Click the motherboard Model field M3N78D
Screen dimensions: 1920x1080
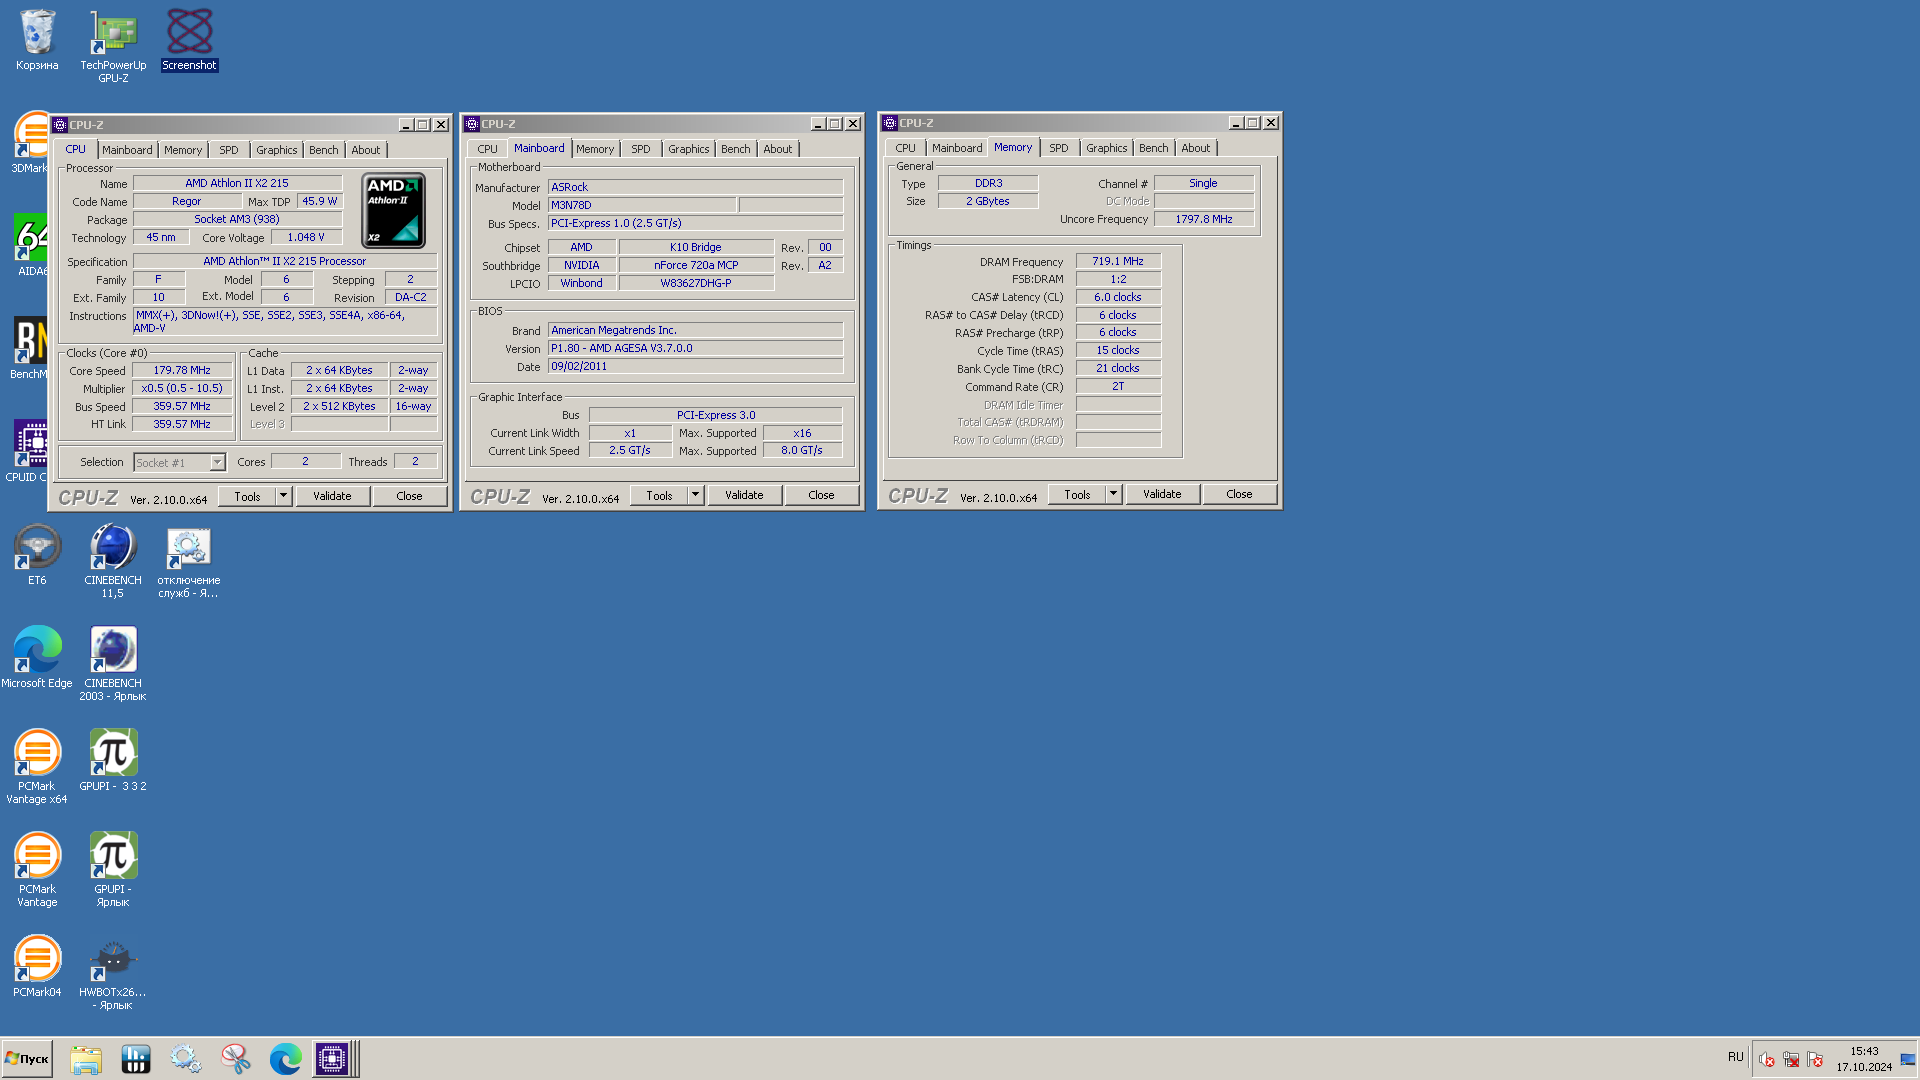coord(642,205)
